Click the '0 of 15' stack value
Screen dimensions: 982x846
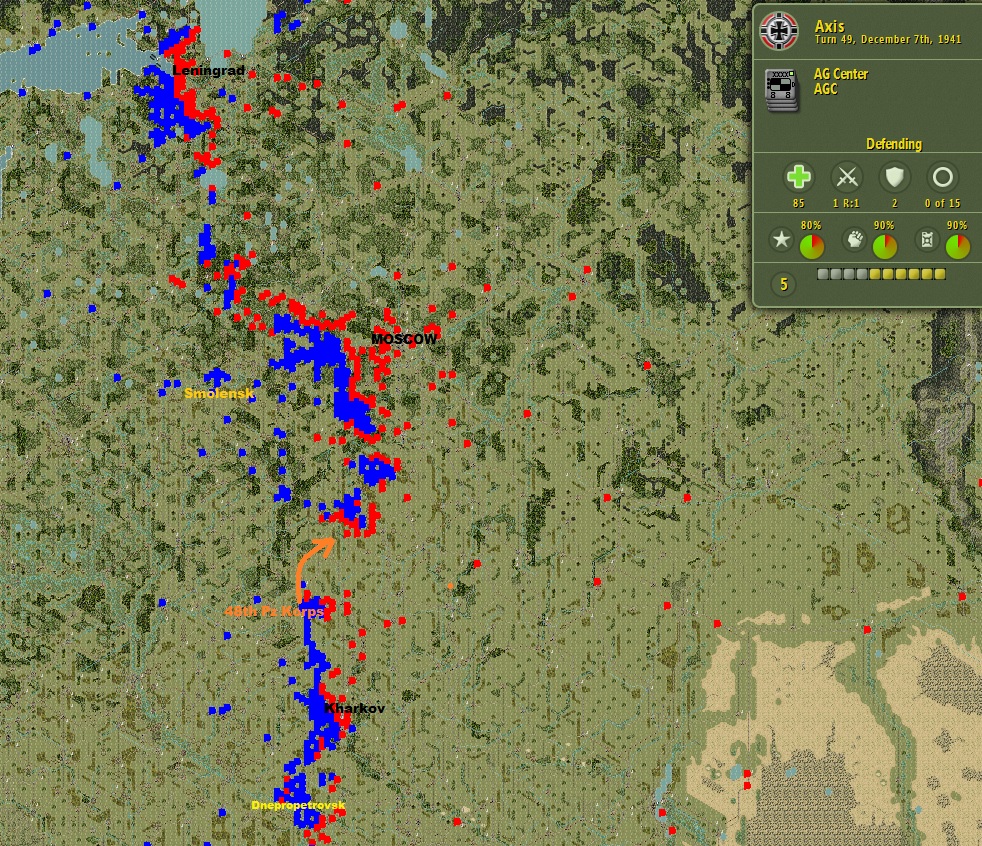point(943,203)
